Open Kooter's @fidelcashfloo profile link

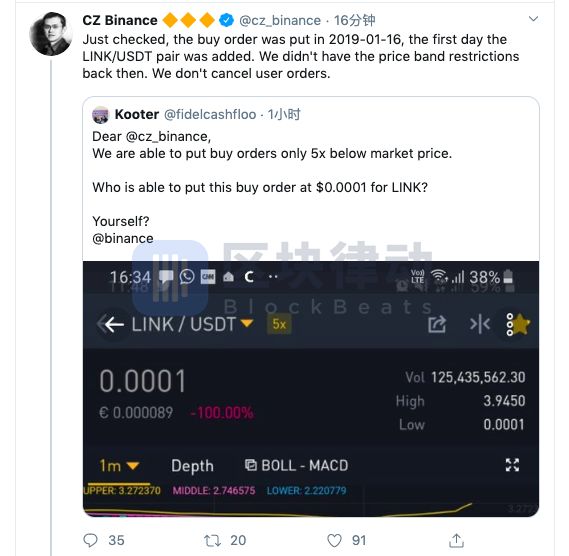tap(210, 115)
